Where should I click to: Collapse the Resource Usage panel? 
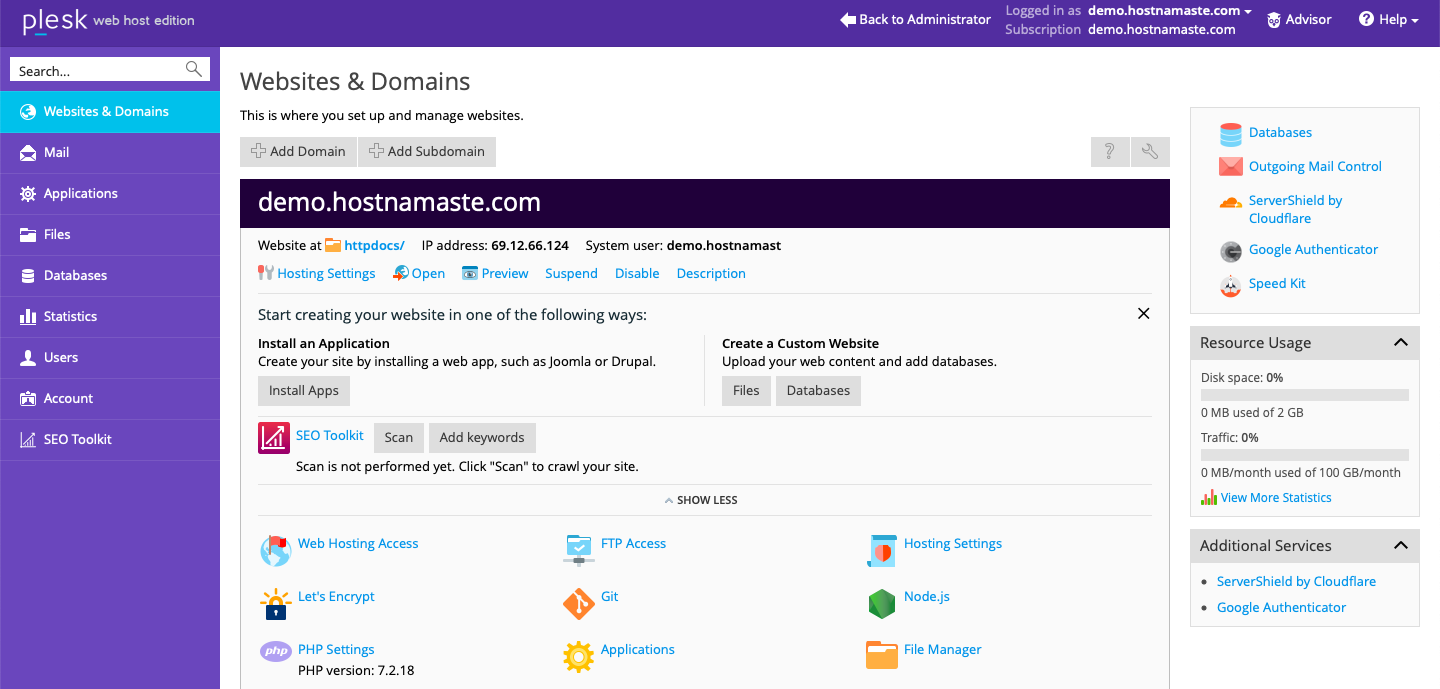tap(1401, 343)
